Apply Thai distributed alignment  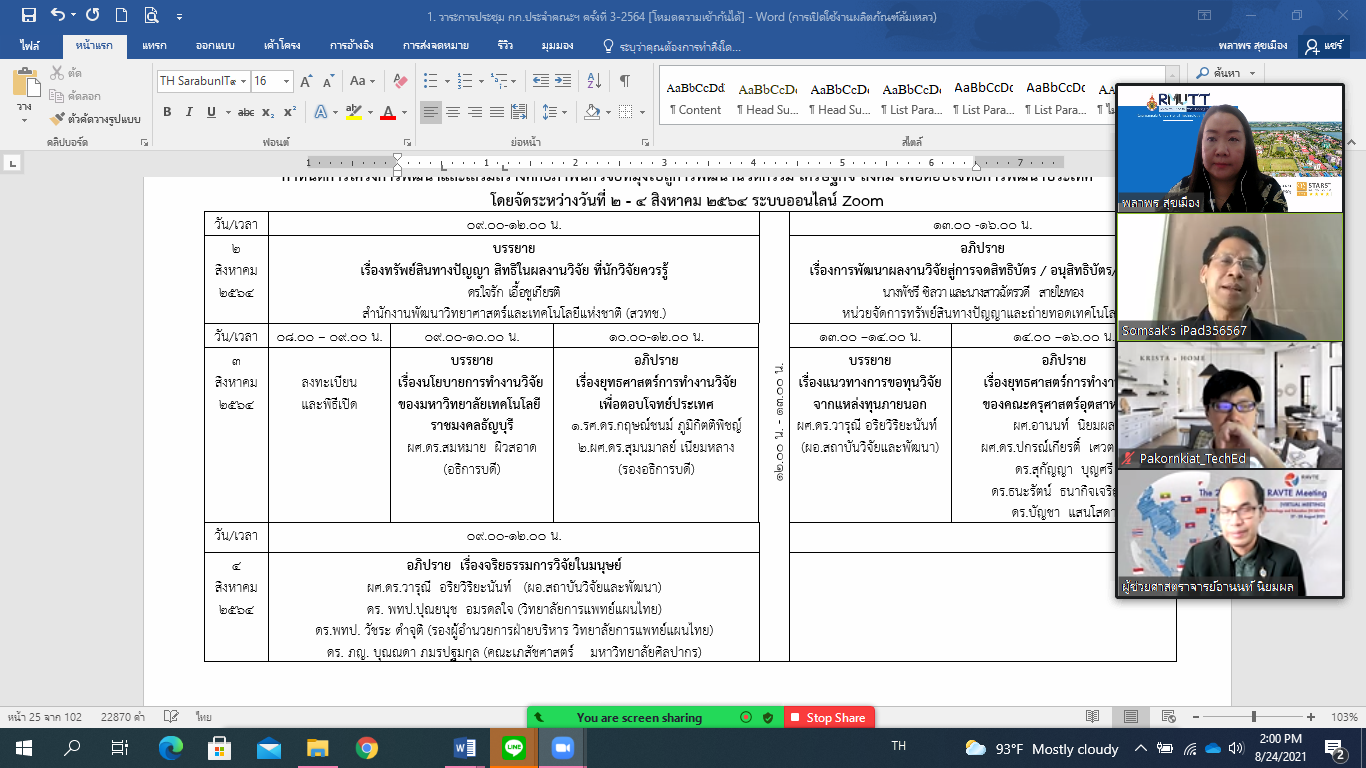point(519,112)
